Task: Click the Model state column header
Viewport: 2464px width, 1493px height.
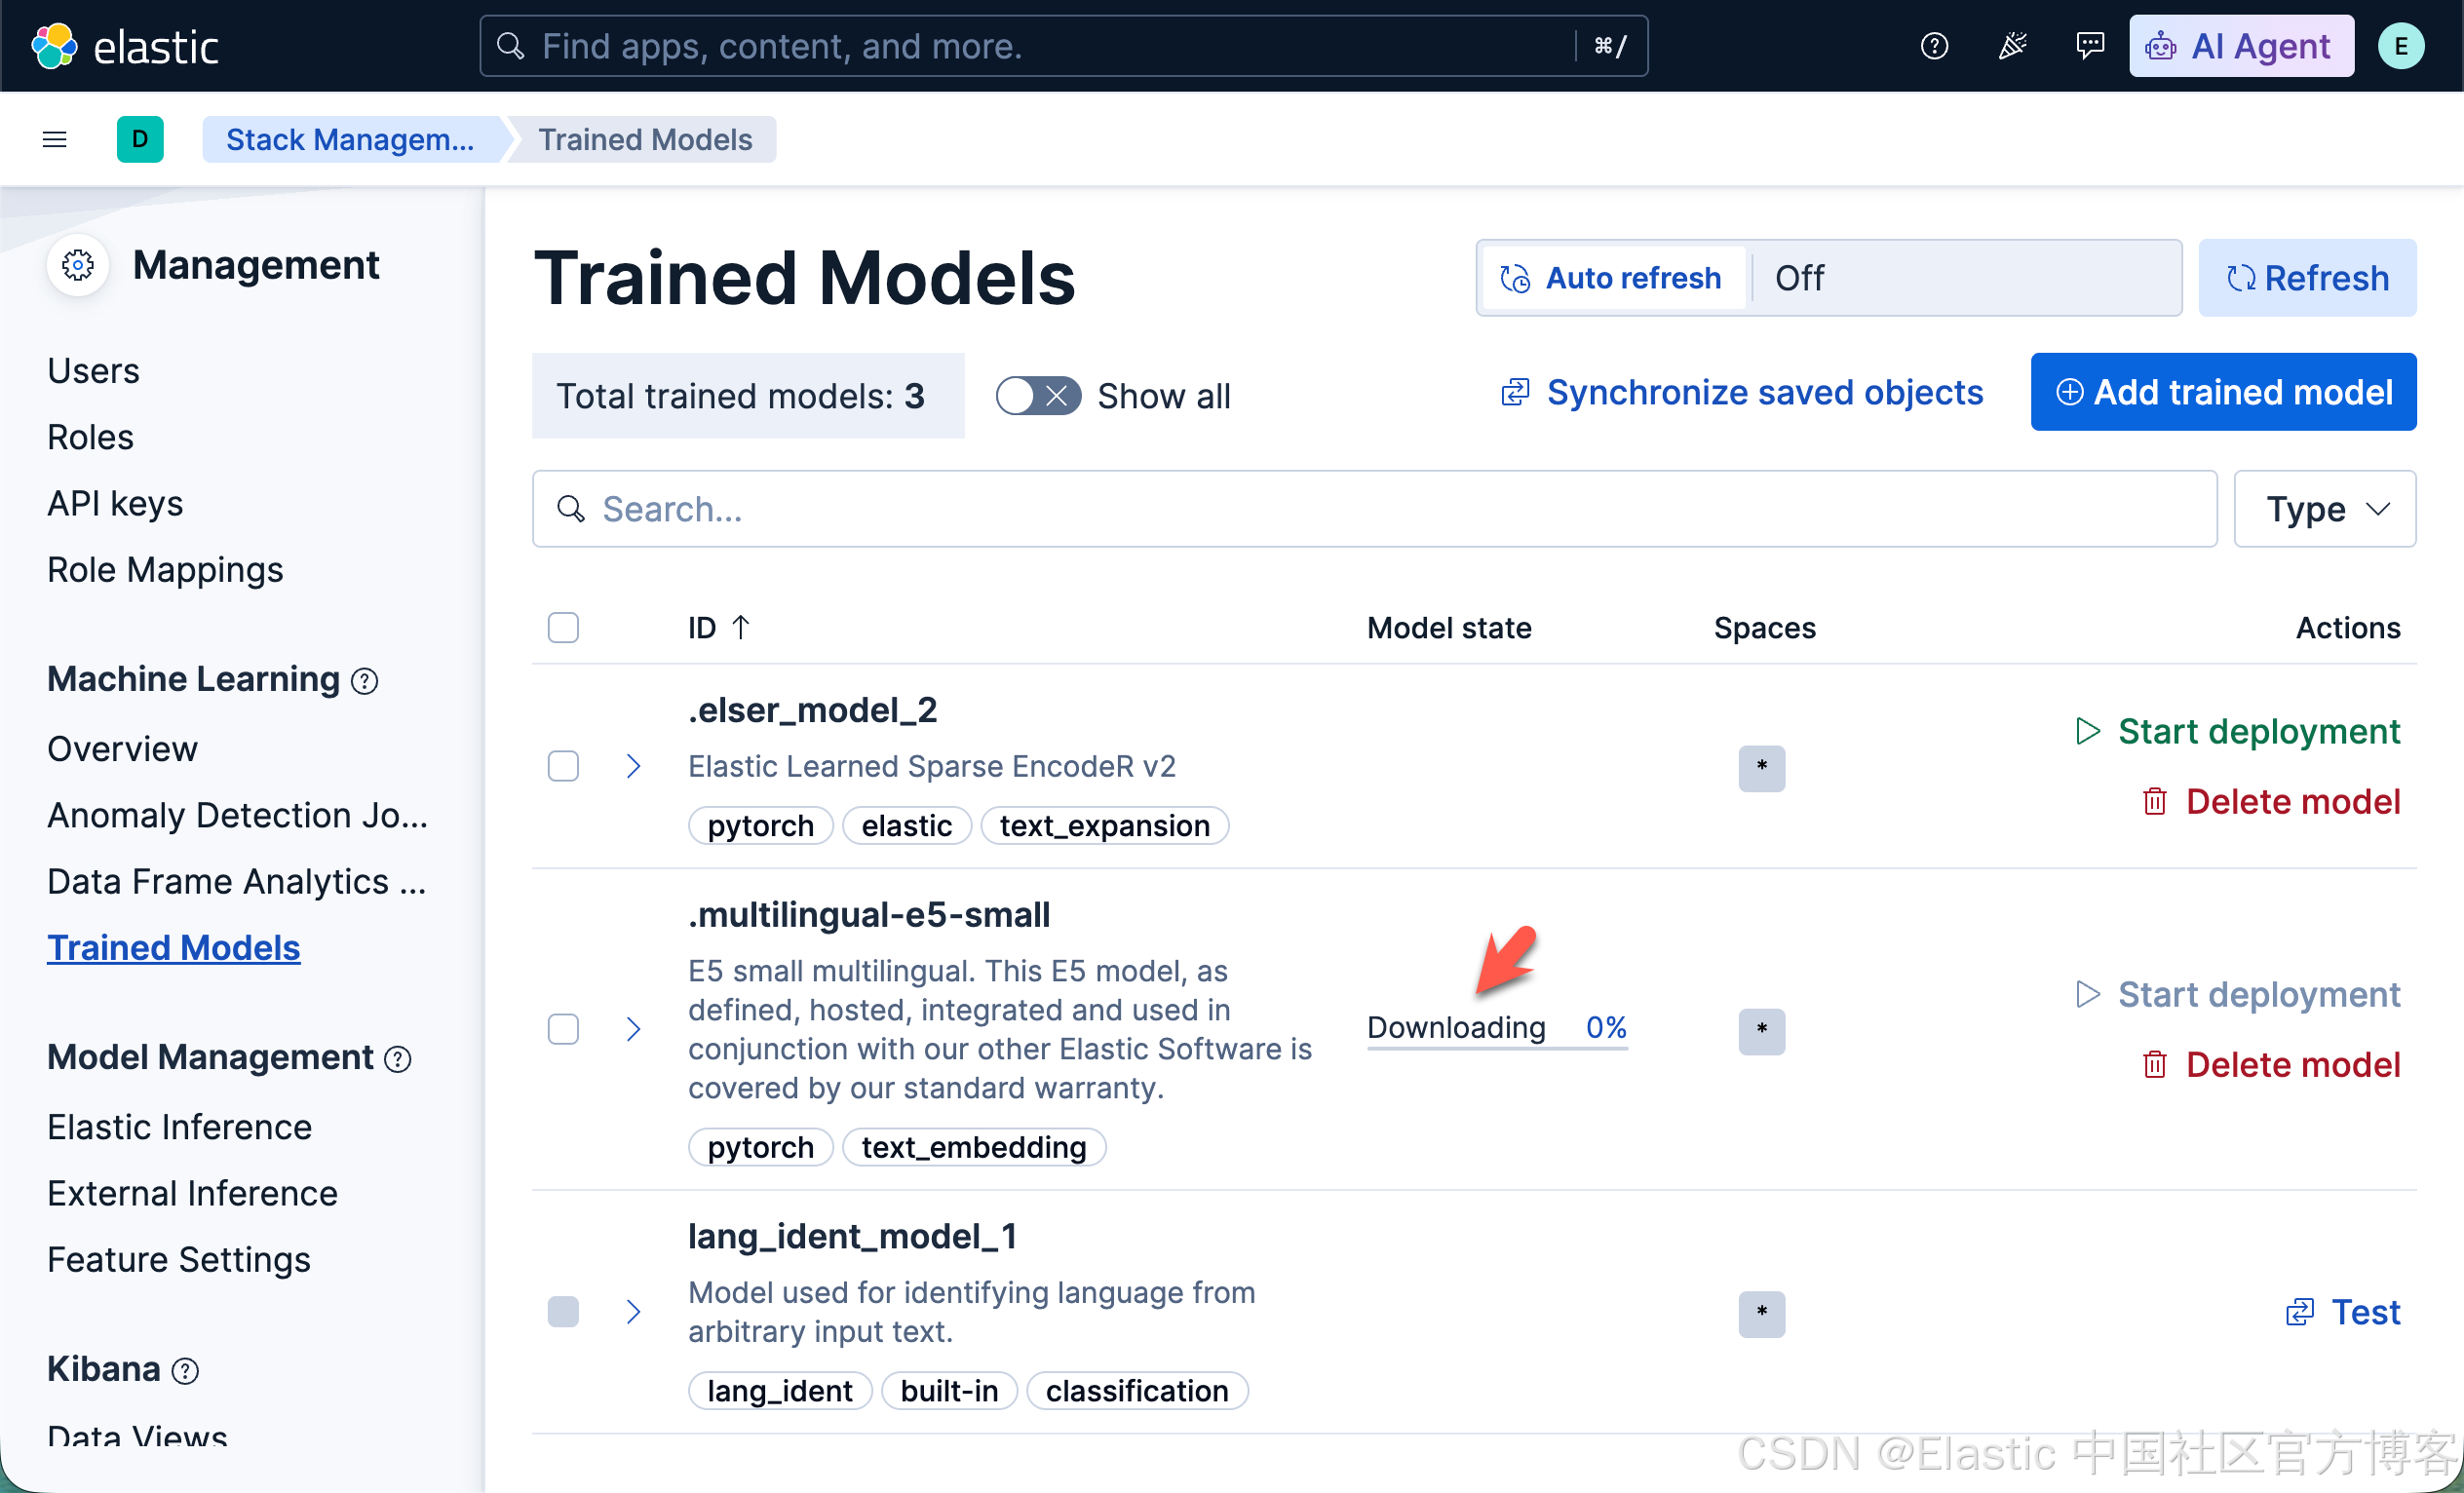Action: pyautogui.click(x=1449, y=627)
